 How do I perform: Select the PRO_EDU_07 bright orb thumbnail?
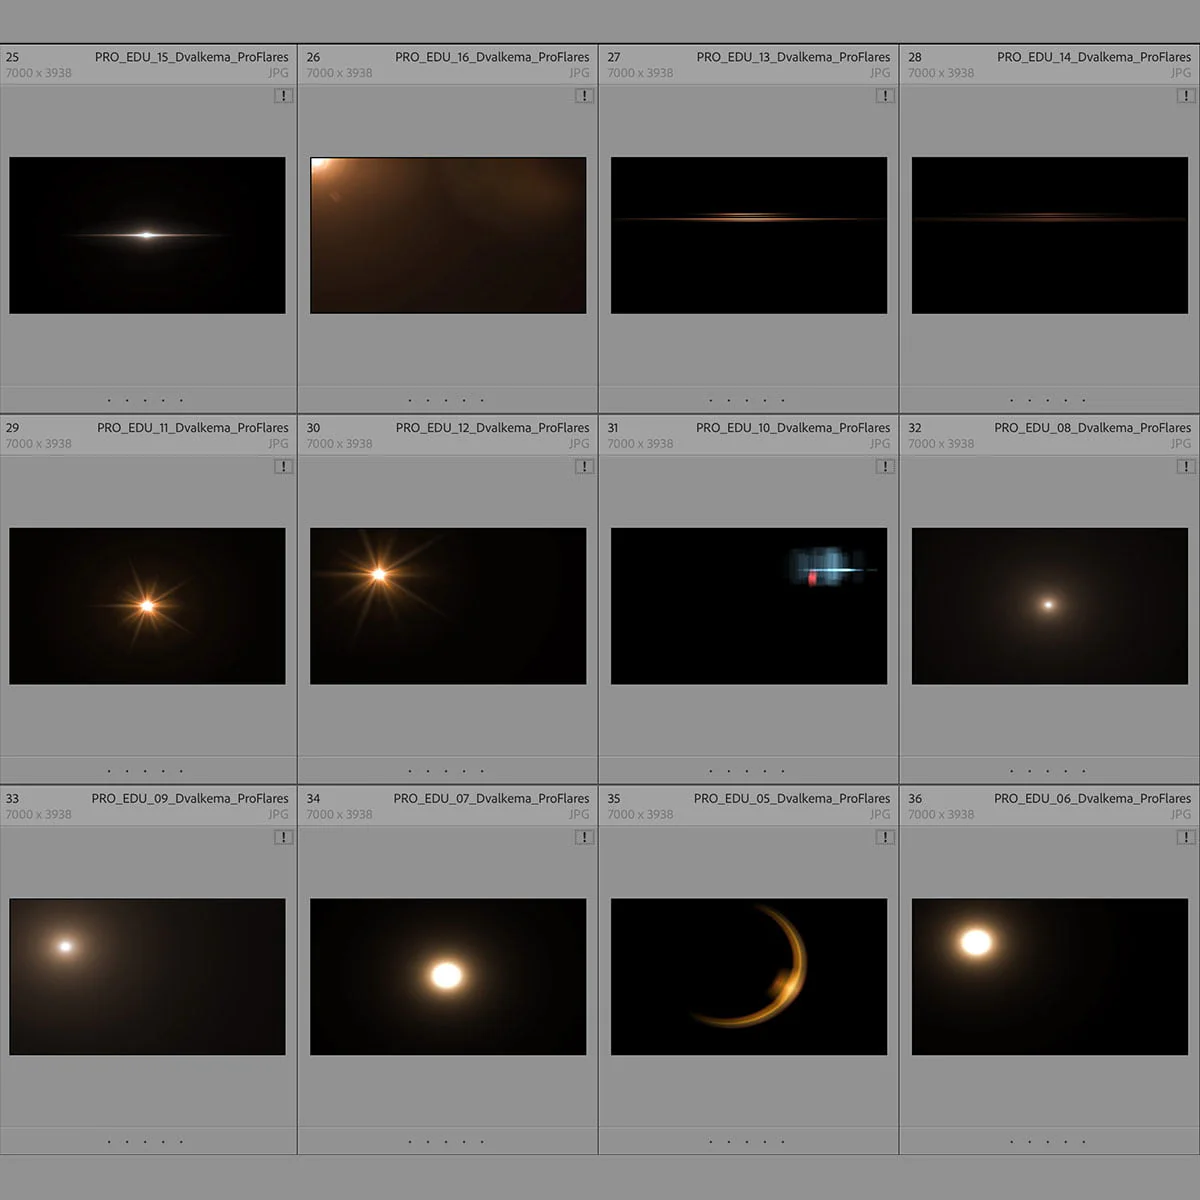click(448, 977)
